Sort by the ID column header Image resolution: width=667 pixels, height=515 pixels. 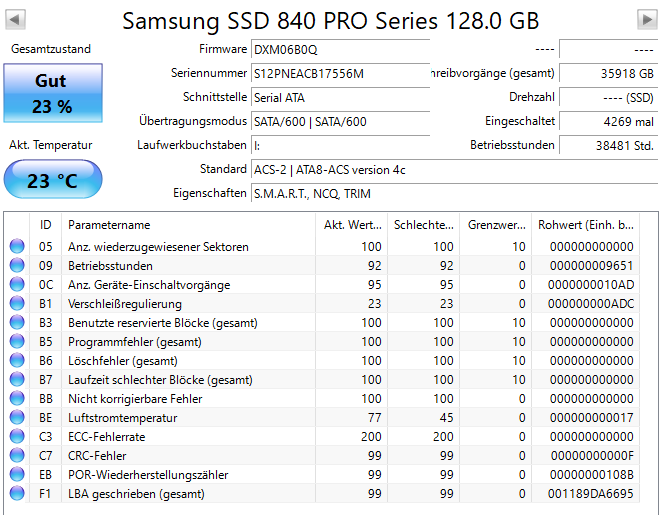click(46, 225)
